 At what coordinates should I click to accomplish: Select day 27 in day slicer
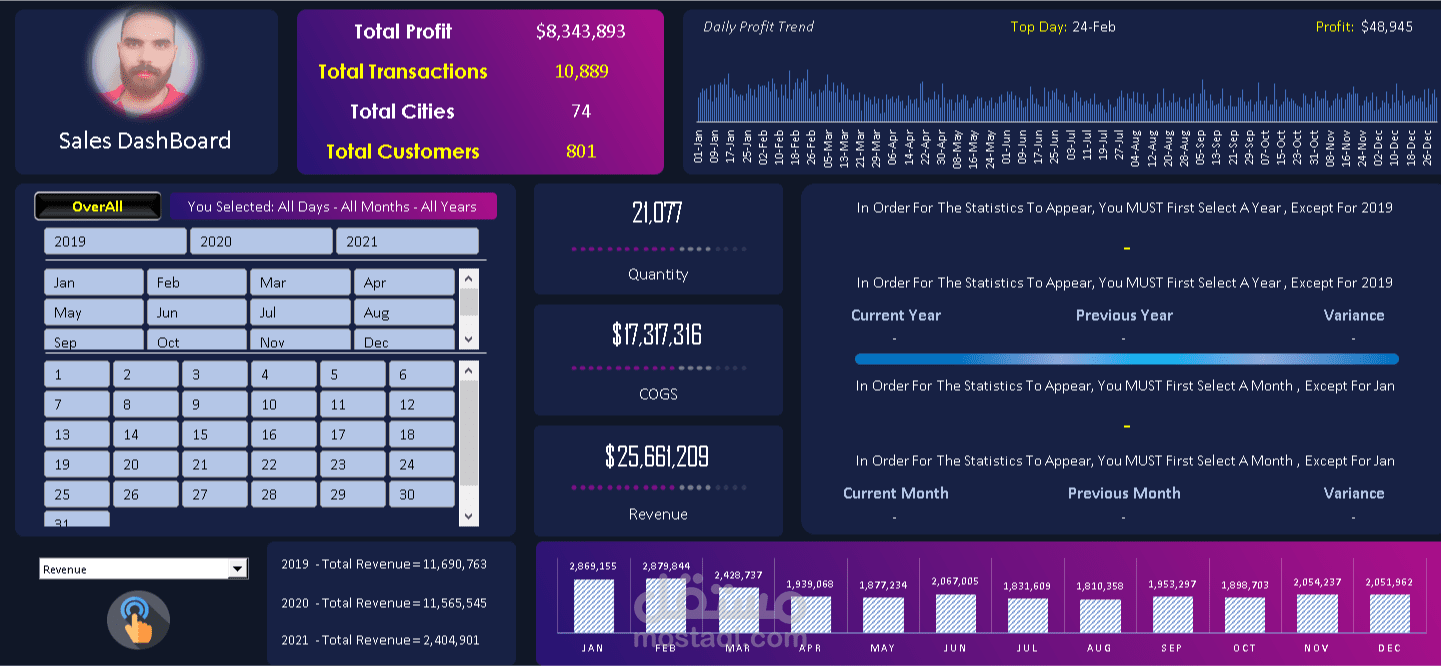point(214,494)
